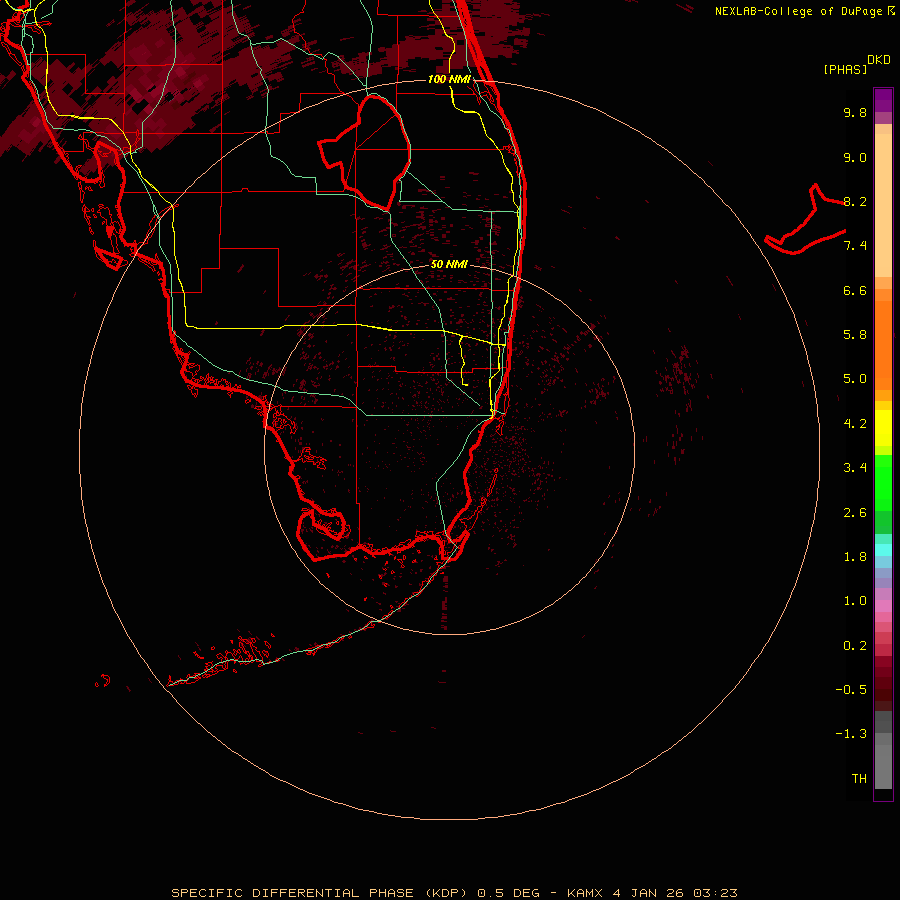
Task: Pick the pink color bar segment
Action: [883, 606]
